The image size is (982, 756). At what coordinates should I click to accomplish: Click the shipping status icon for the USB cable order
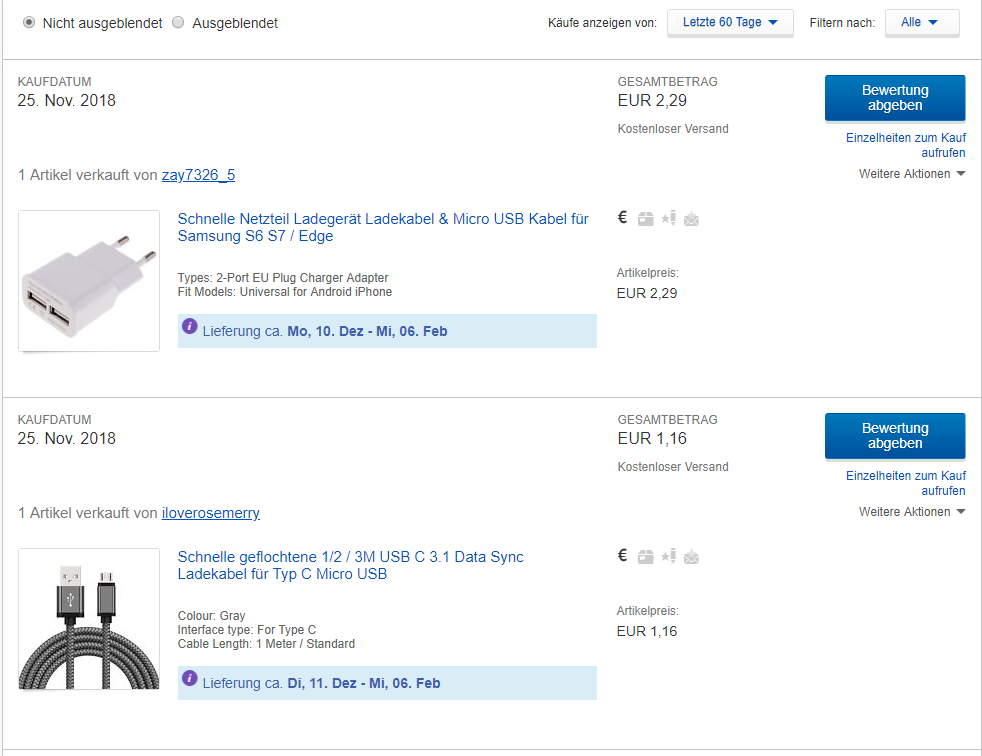[x=645, y=557]
